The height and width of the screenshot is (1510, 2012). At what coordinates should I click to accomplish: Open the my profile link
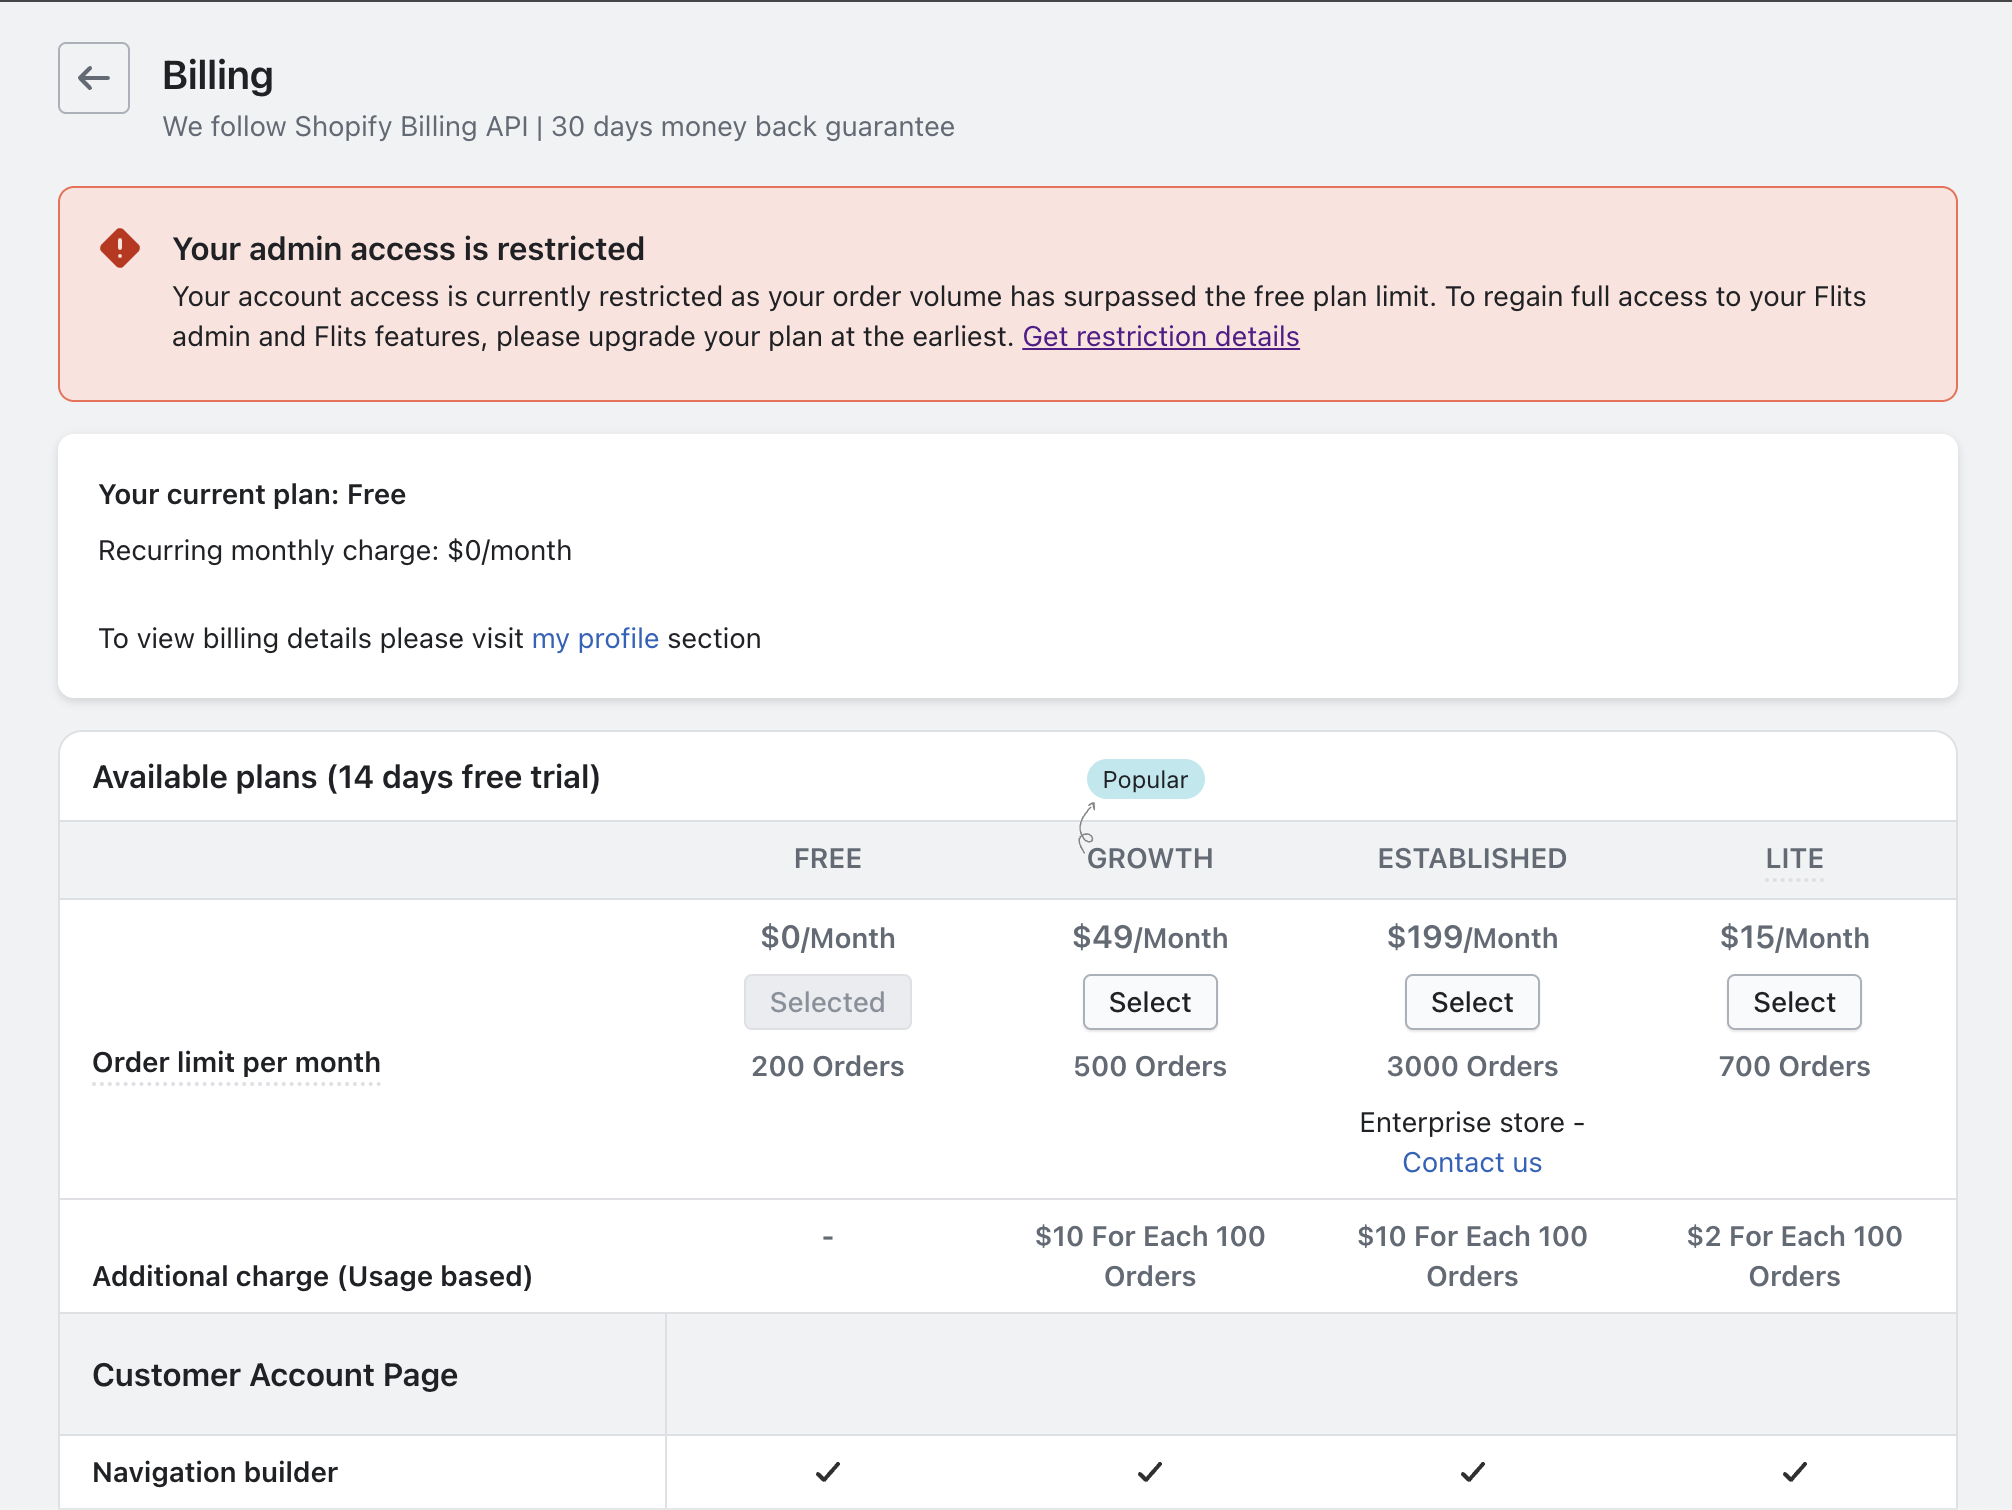pyautogui.click(x=595, y=638)
